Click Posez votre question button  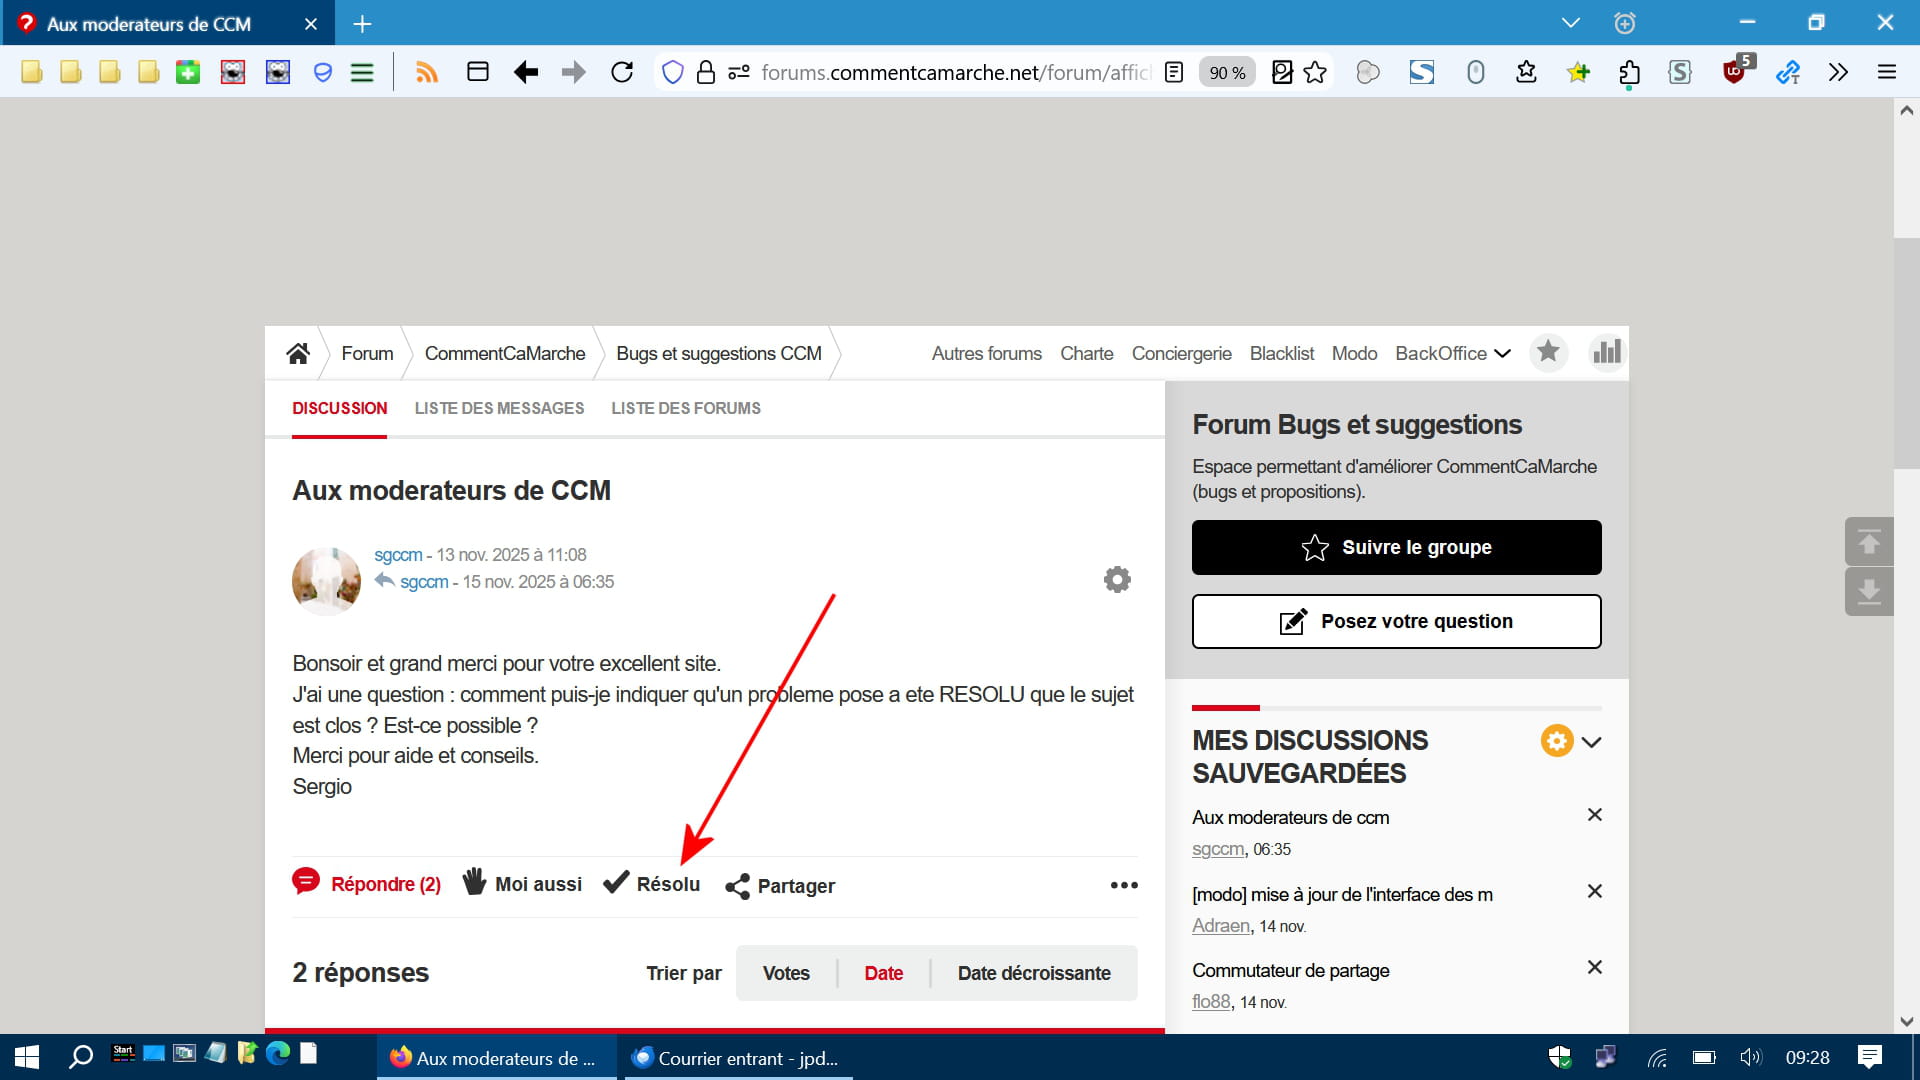click(x=1396, y=621)
